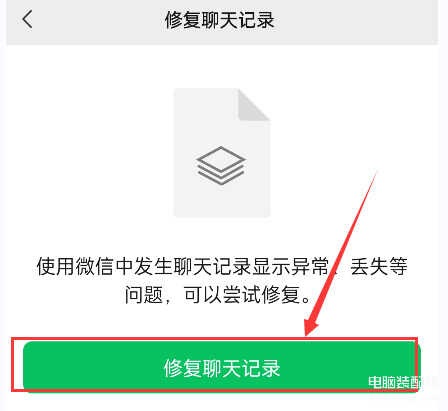Click the red arrow annotation's arrowhead
Viewport: 448px width, 411px height.
[x=311, y=325]
